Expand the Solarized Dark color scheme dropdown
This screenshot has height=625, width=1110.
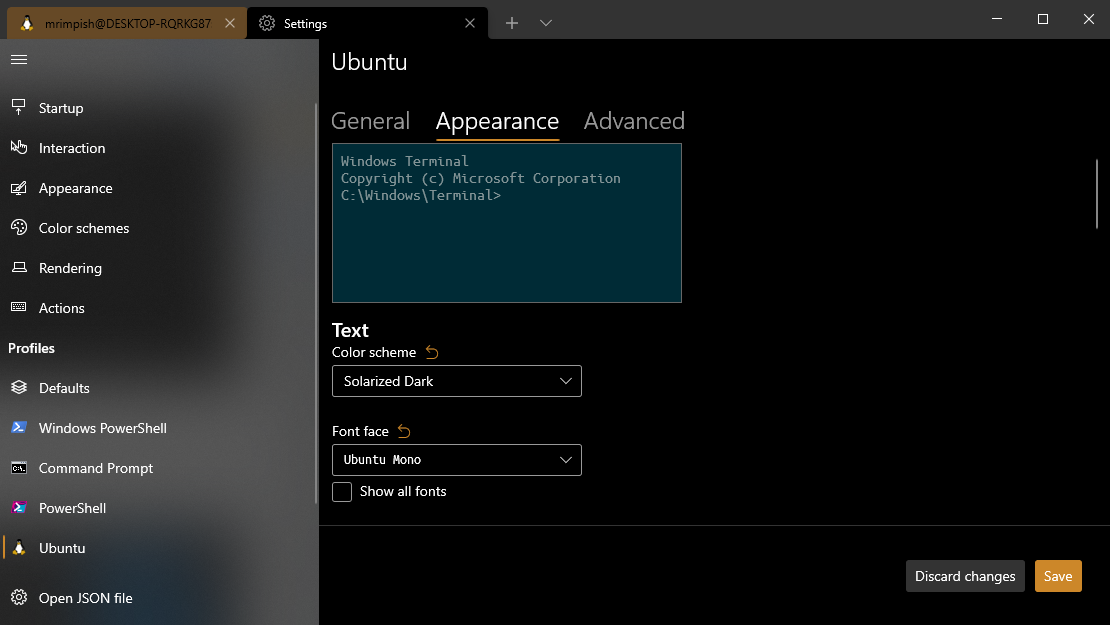coord(456,381)
